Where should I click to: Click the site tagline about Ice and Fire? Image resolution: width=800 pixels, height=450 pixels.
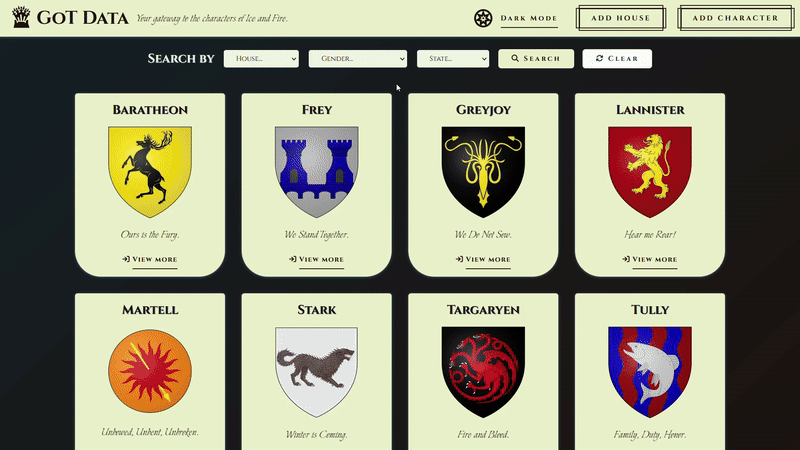tap(212, 18)
